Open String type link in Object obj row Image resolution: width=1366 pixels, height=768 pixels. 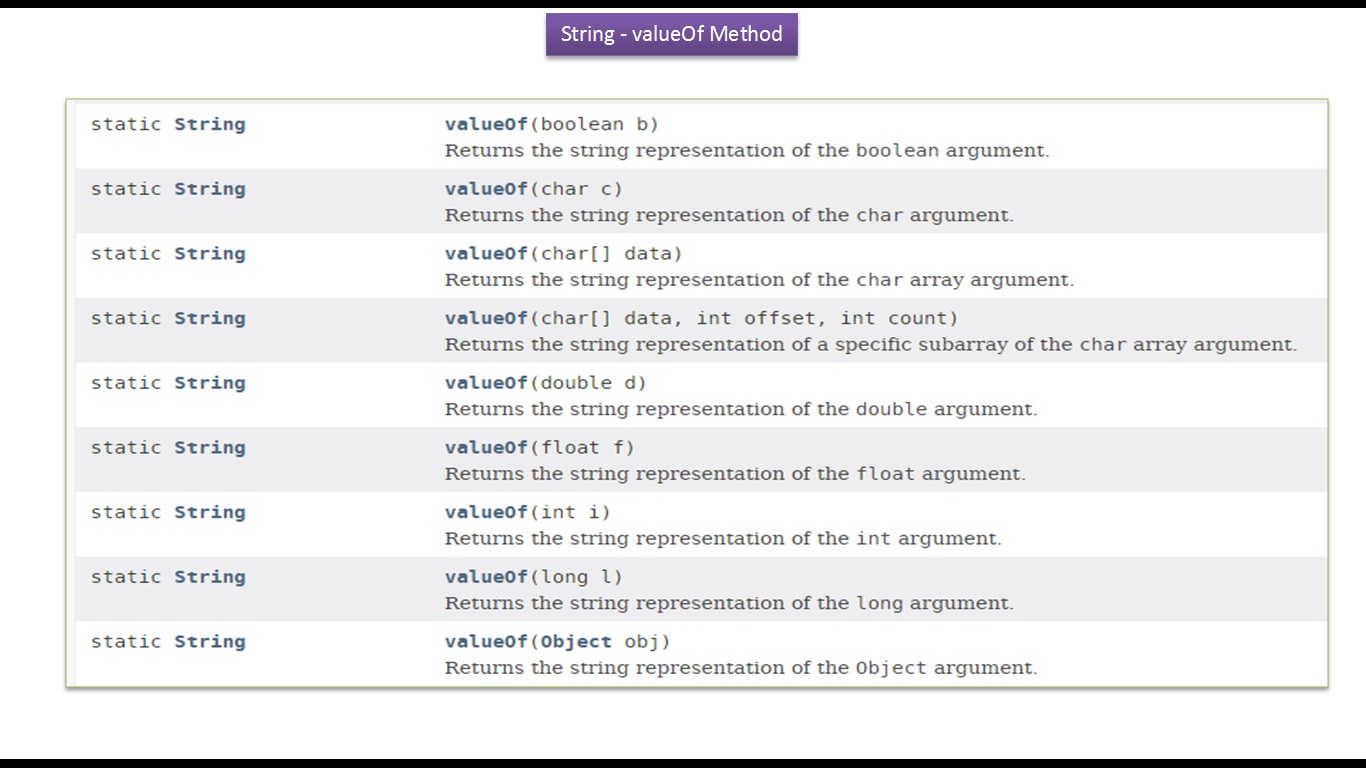(210, 641)
